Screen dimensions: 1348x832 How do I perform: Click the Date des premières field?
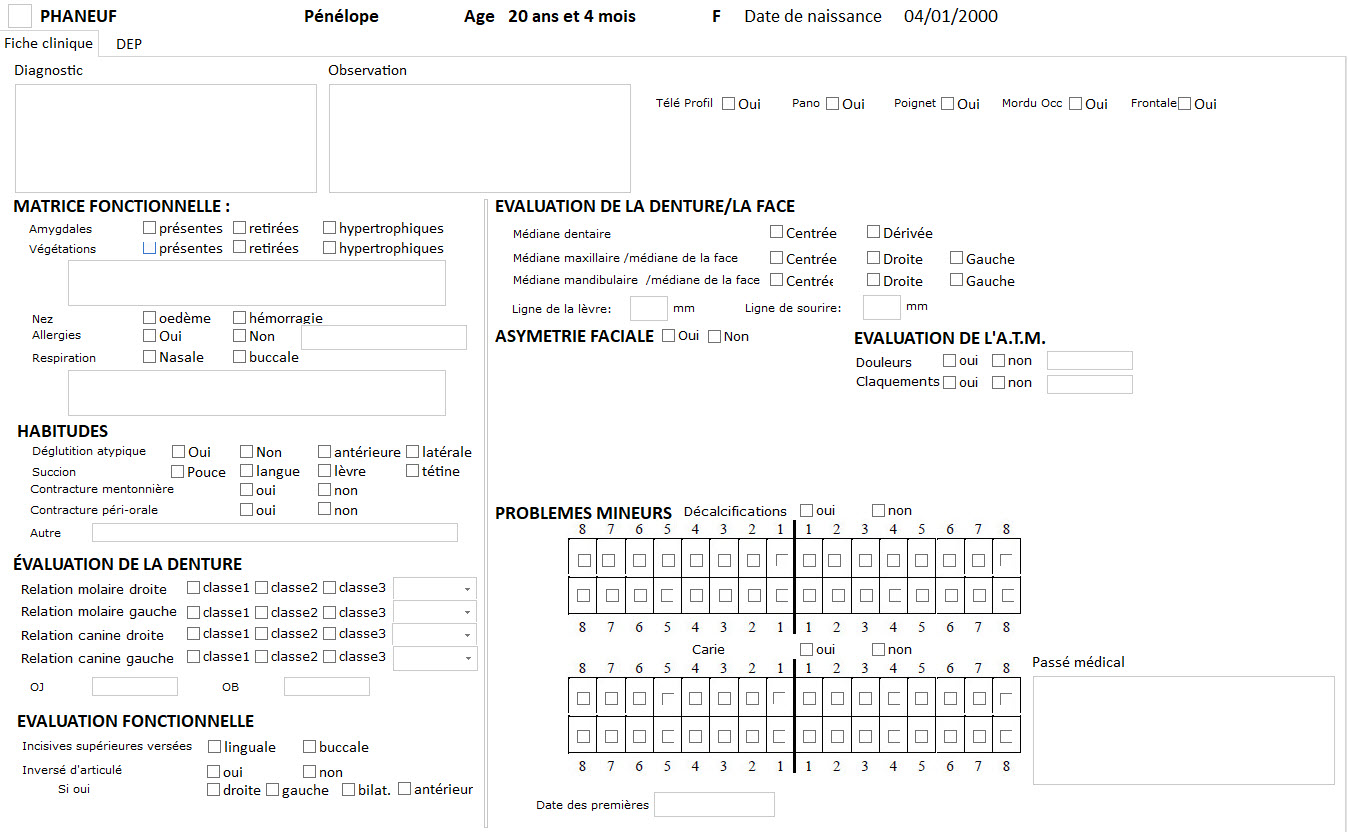point(714,804)
